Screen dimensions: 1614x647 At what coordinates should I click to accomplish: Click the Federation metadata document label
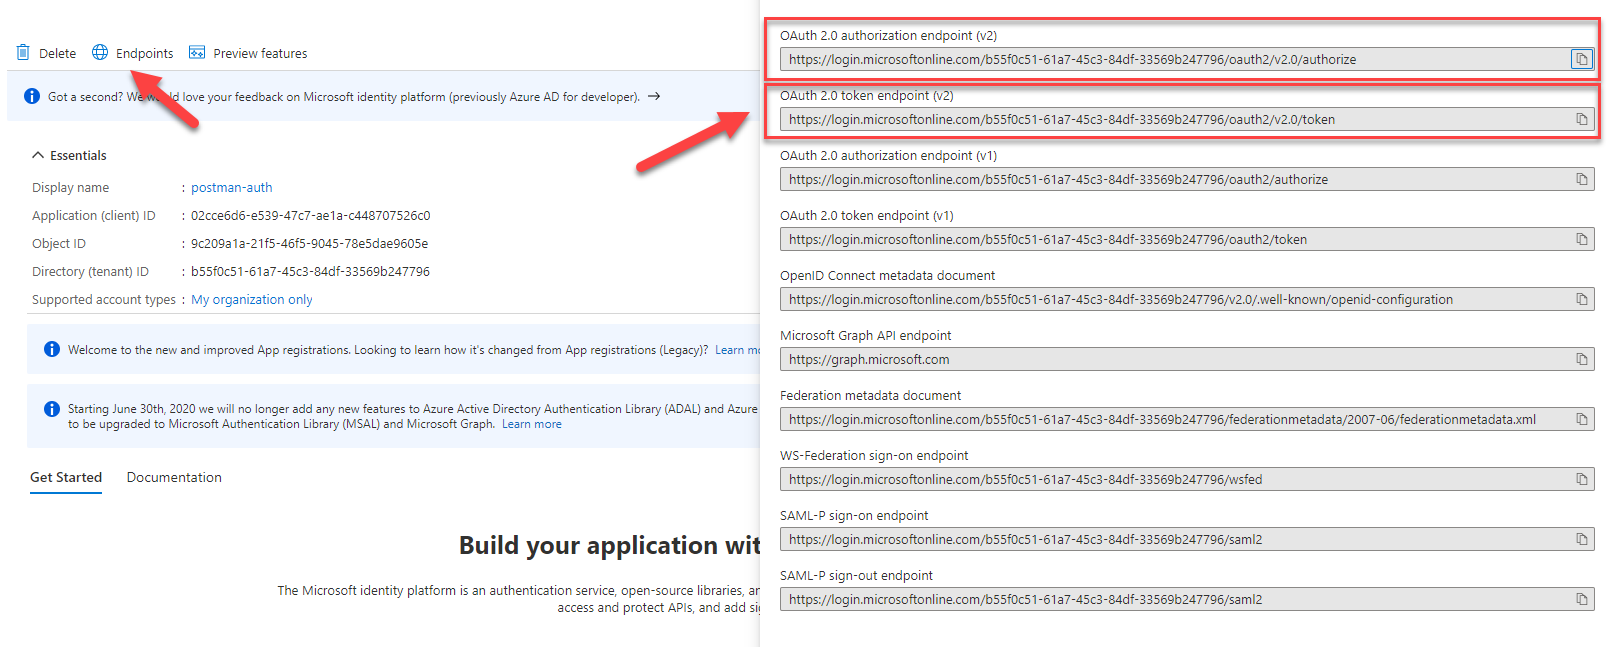tap(870, 395)
